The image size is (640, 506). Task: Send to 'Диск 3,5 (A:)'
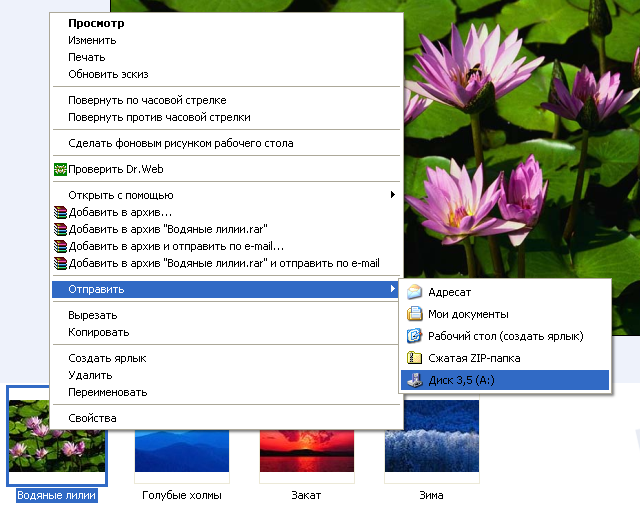(x=505, y=380)
